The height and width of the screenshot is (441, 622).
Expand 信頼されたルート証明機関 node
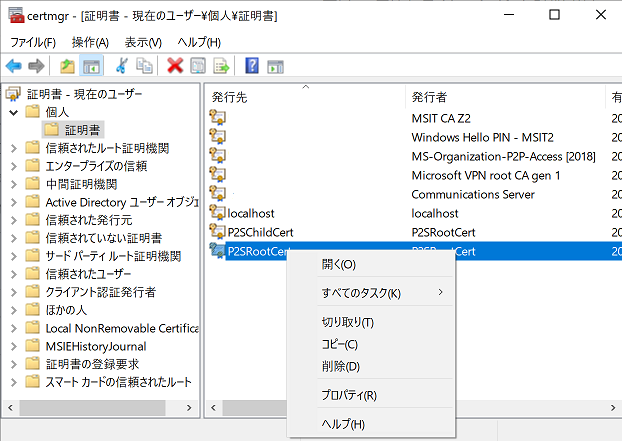(13, 148)
